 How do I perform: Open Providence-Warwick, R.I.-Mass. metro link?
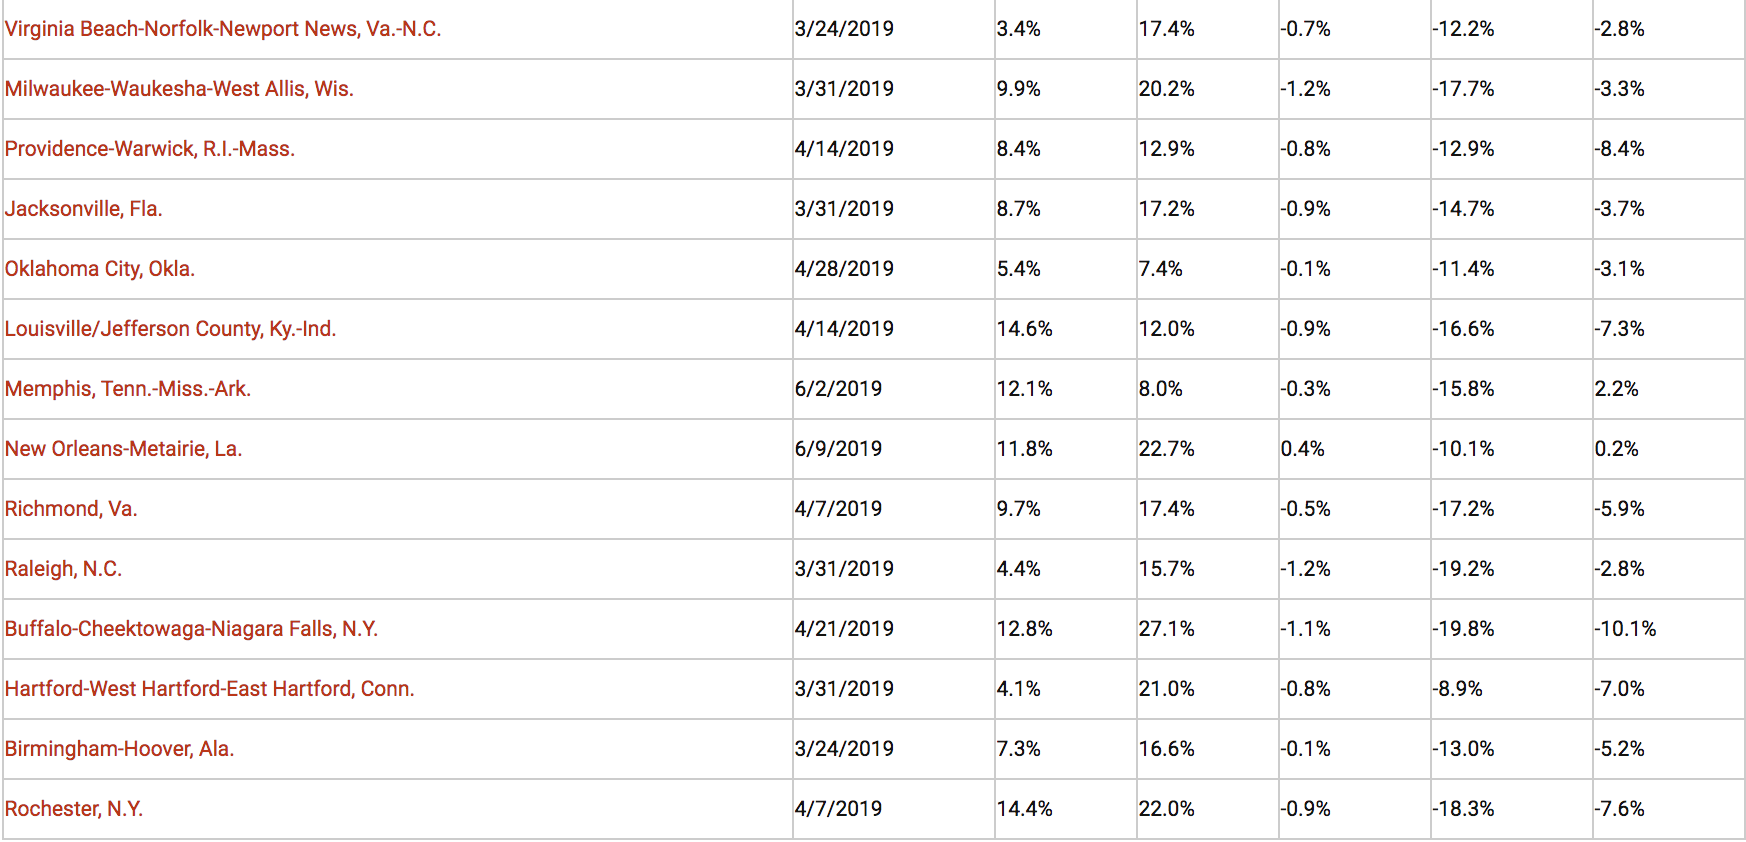pyautogui.click(x=150, y=149)
